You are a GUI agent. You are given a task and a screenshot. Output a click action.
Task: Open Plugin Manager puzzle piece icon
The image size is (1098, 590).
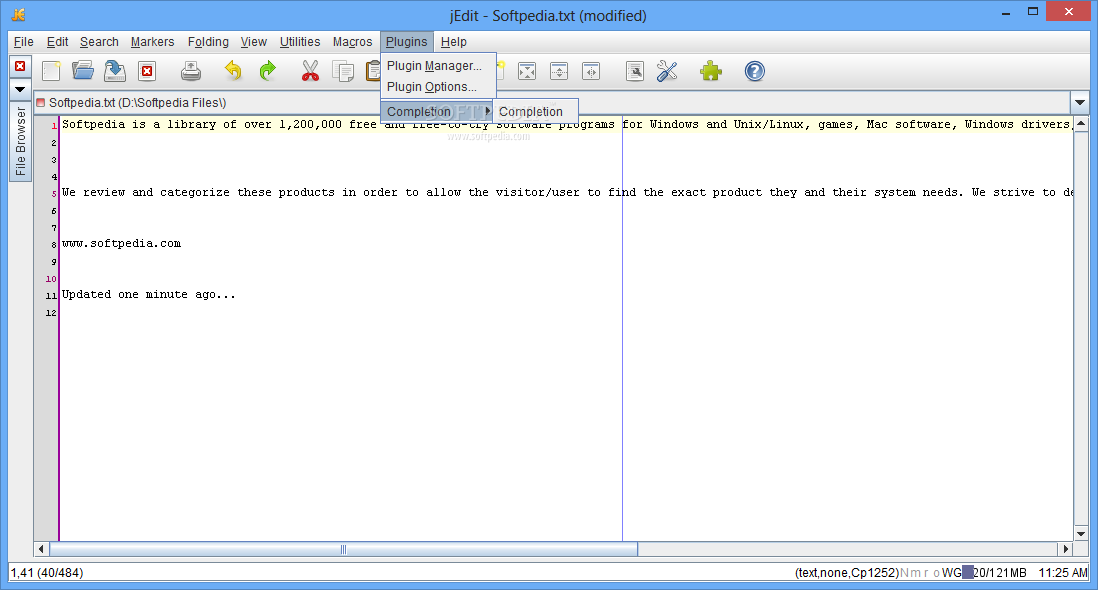pyautogui.click(x=711, y=71)
